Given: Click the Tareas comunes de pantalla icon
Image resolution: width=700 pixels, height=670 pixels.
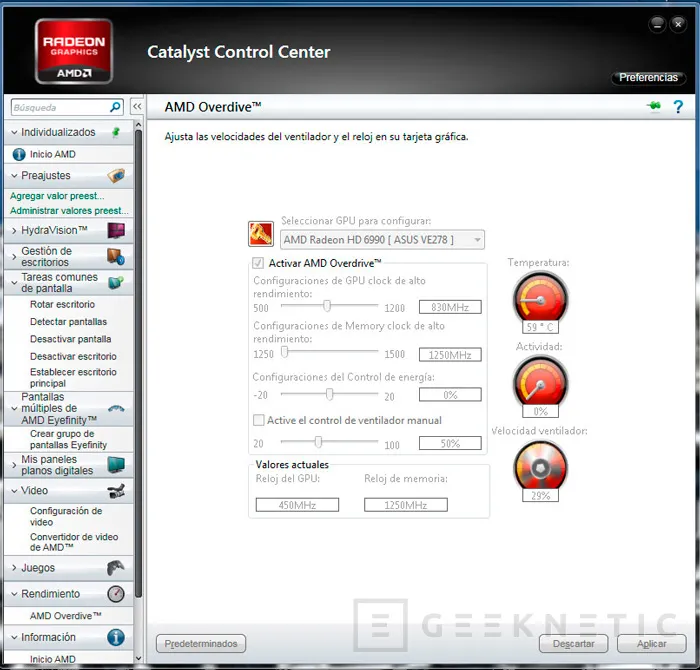Looking at the screenshot, I should tap(116, 283).
